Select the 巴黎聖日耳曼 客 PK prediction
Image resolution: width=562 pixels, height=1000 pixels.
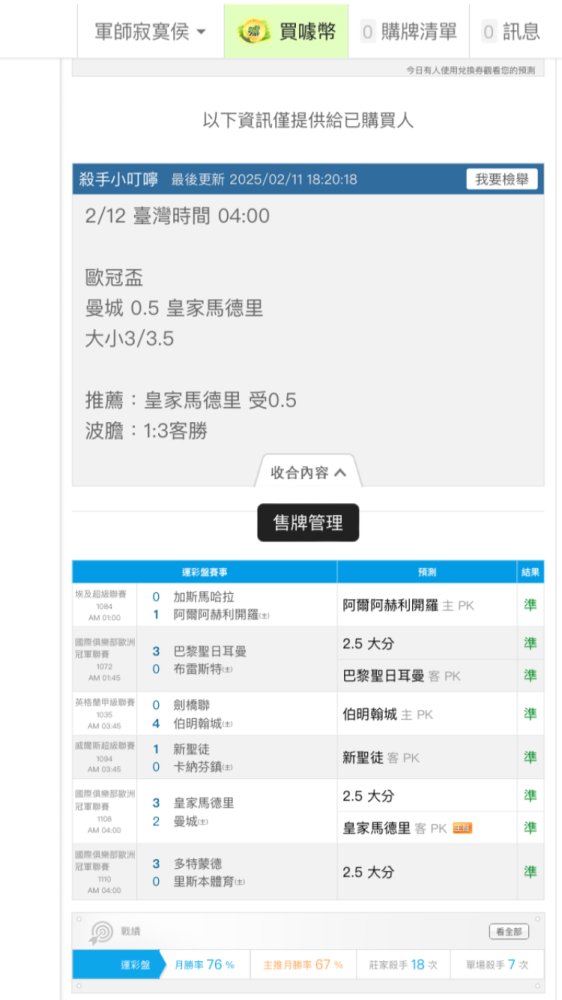[401, 675]
